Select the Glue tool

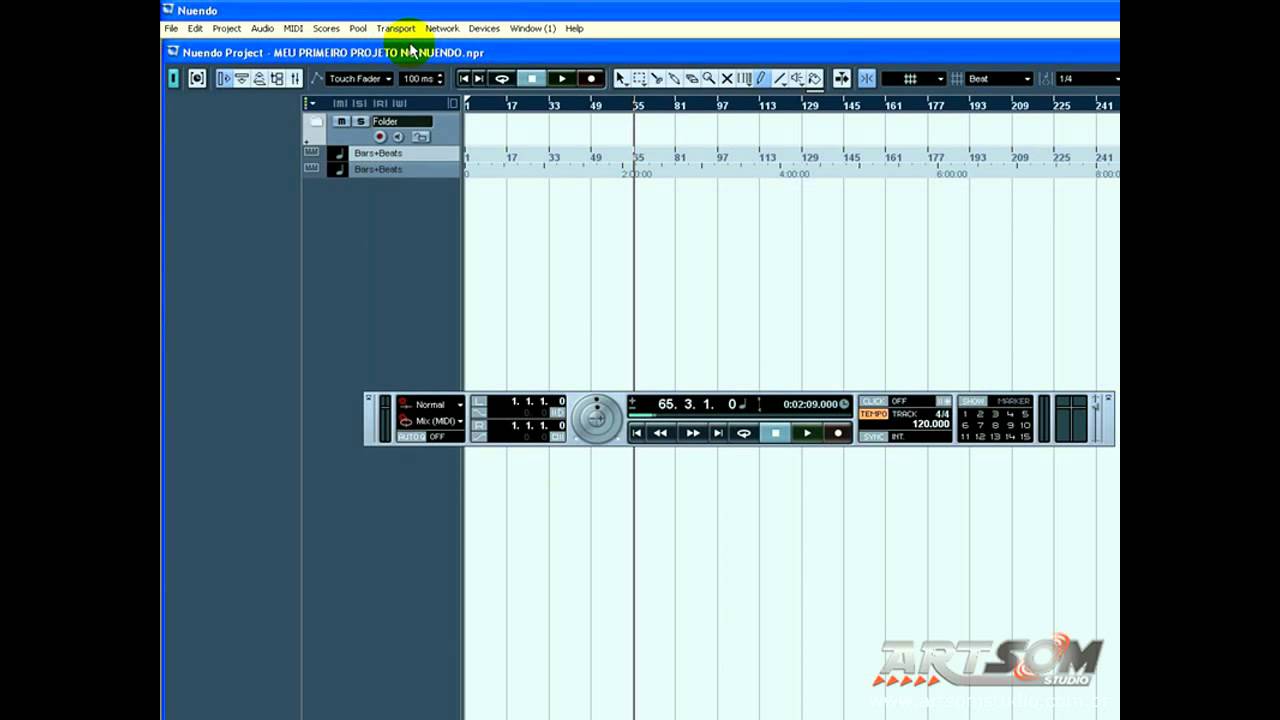pos(674,78)
